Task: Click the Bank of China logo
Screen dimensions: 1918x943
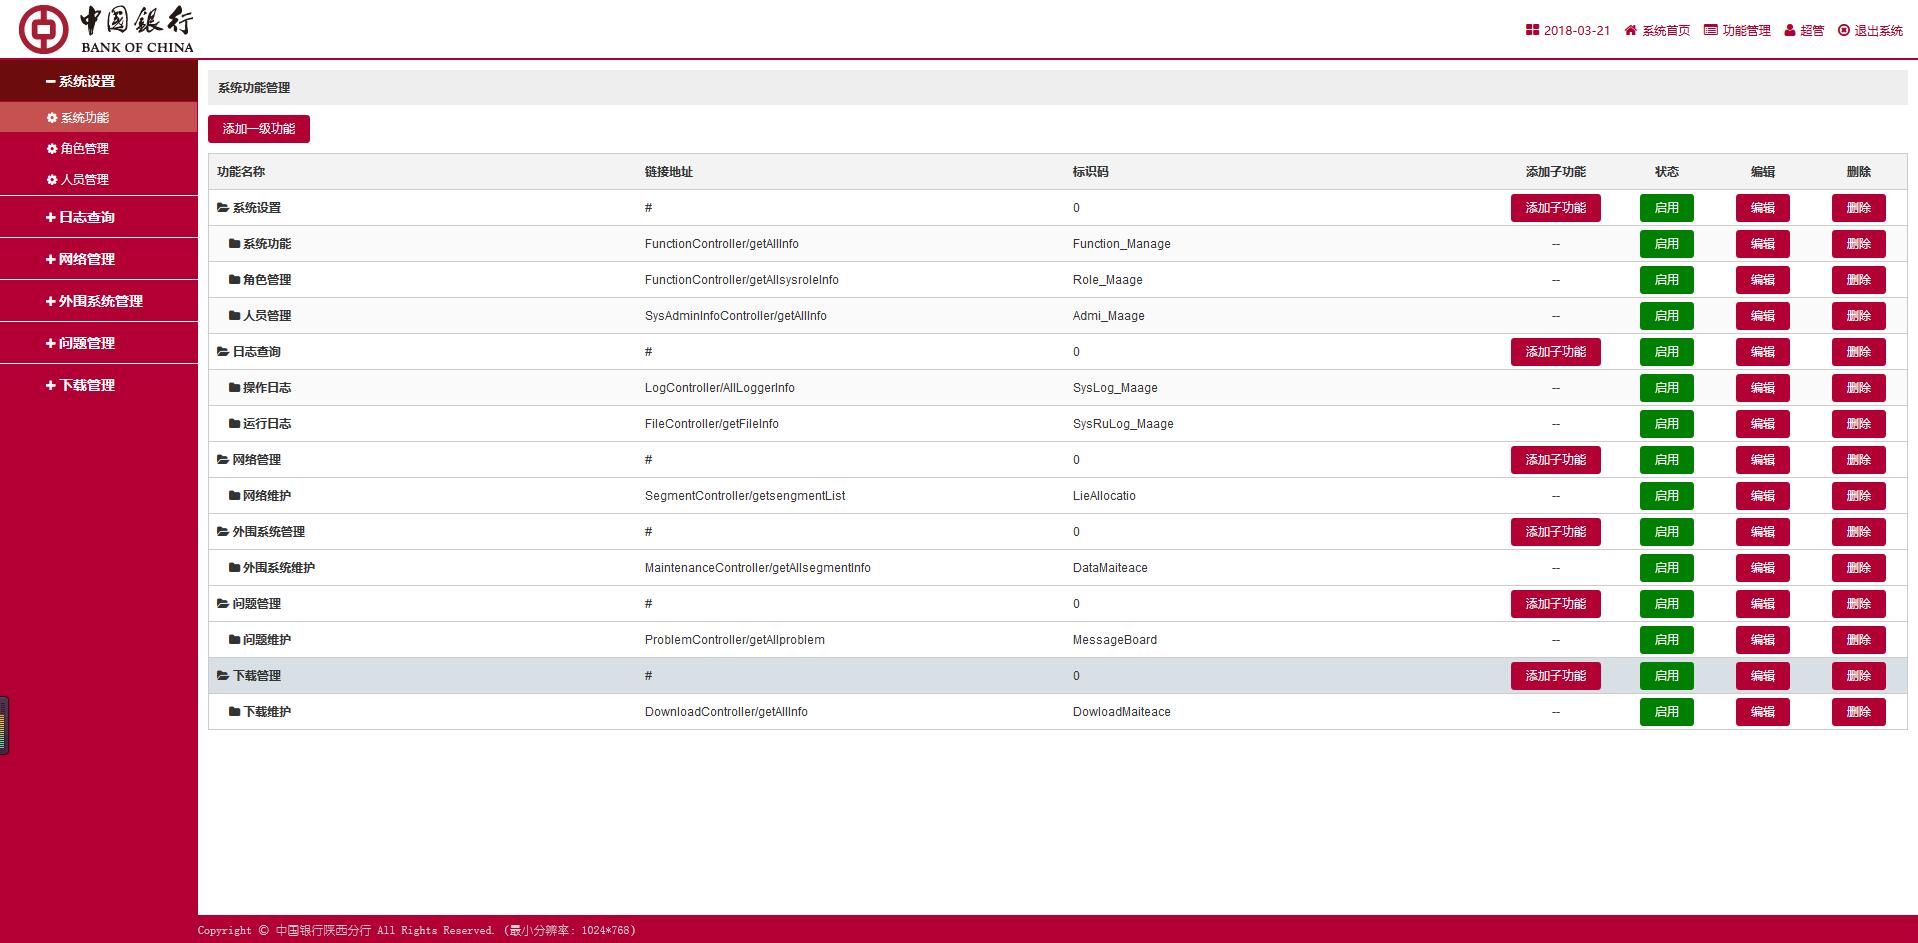Action: point(106,29)
